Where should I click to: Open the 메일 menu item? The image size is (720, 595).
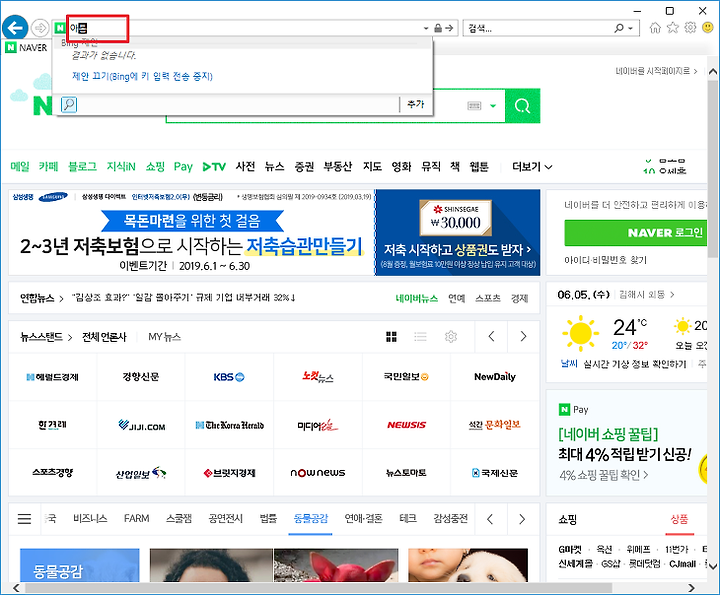point(20,166)
